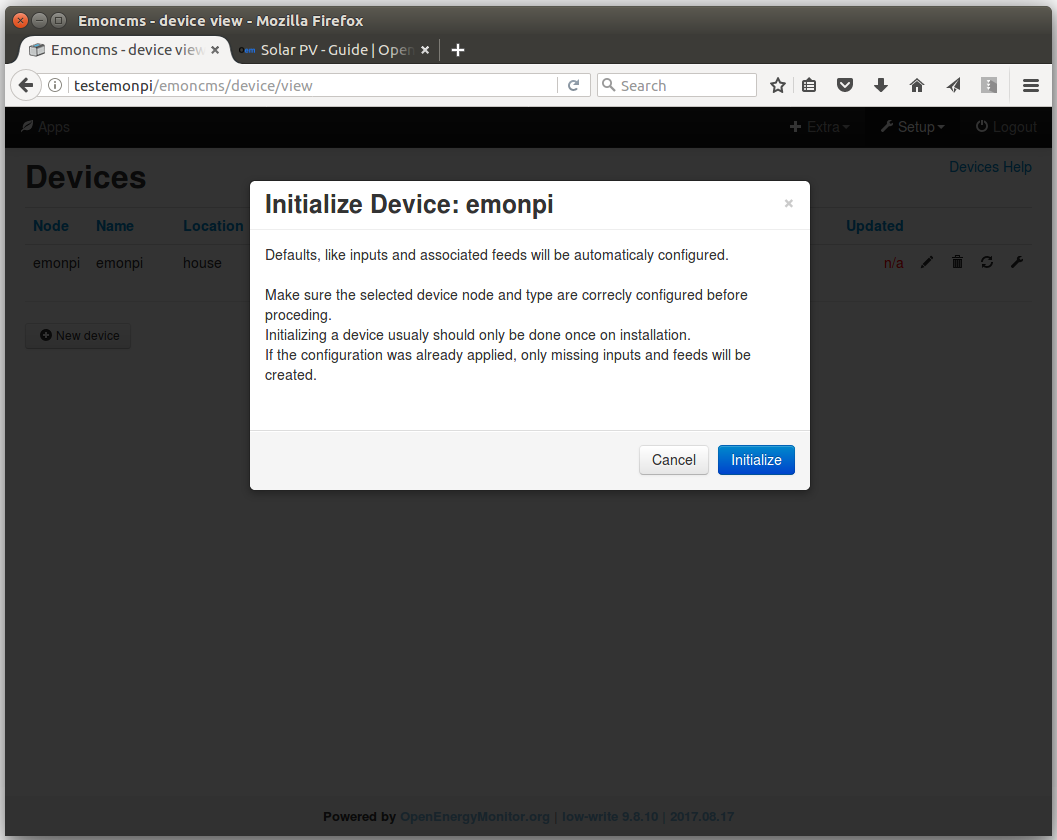Click the wrench configure icon in device row
The width and height of the screenshot is (1057, 840).
1017,262
